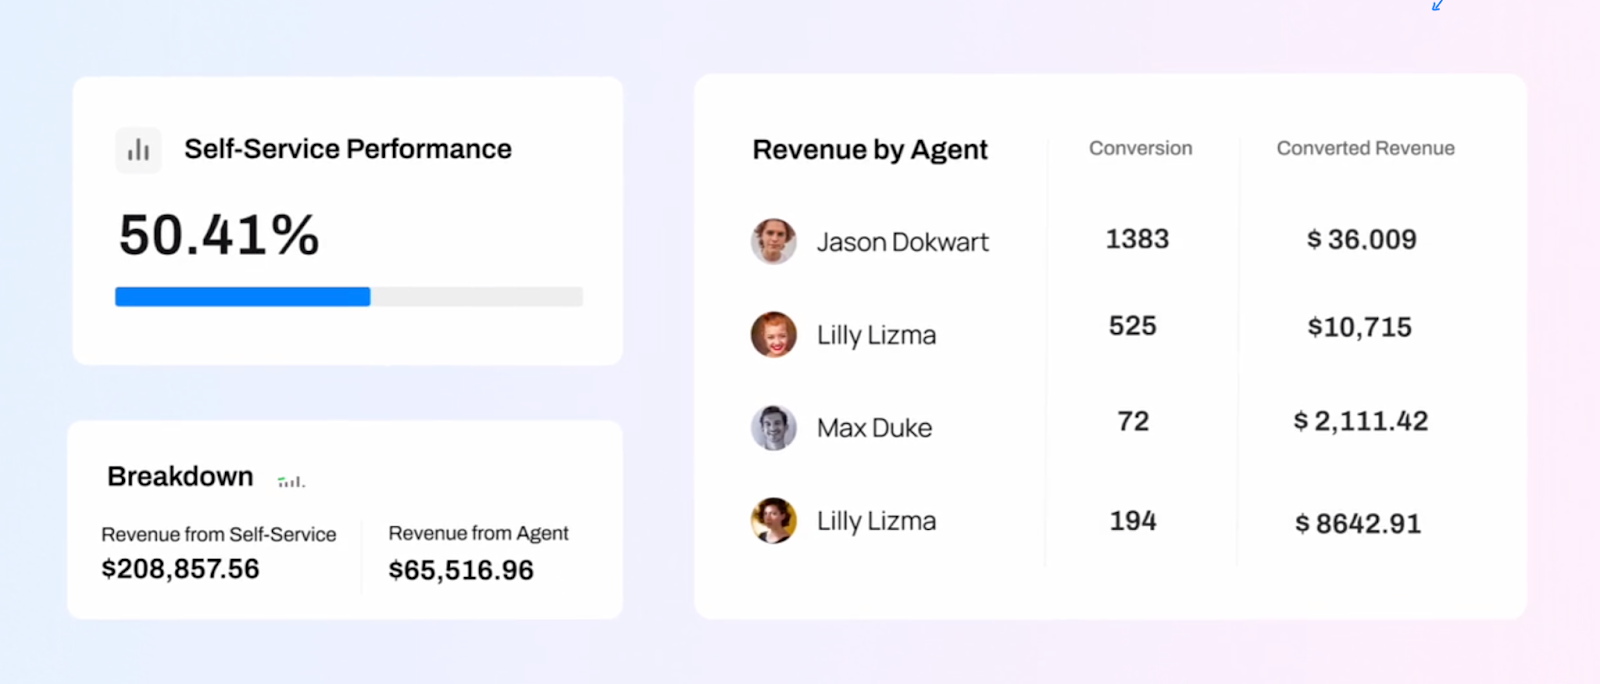
Task: Select the dark-haired Lilly Lizma avatar
Action: [773, 521]
